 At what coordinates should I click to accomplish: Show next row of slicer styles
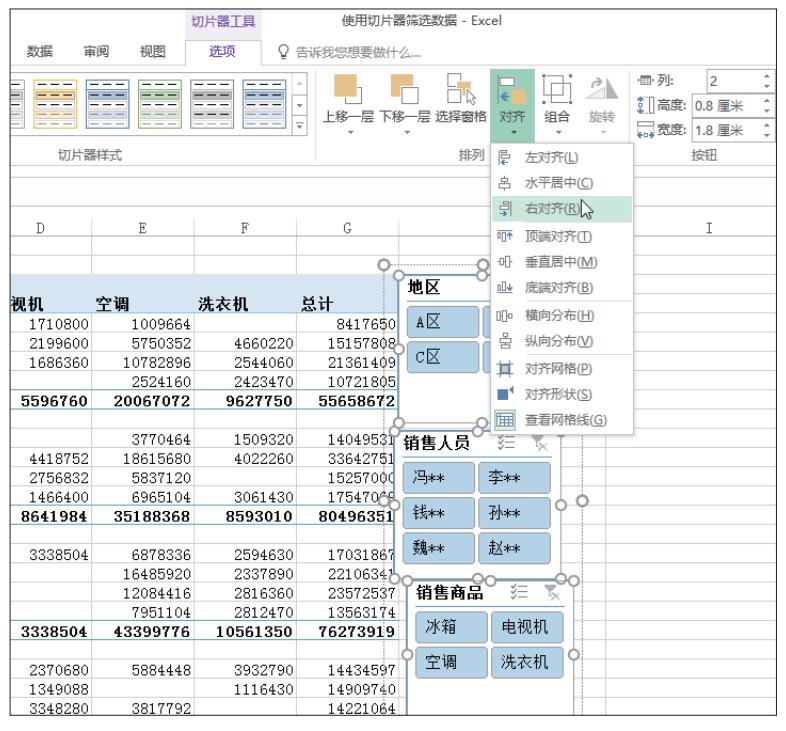coord(300,105)
